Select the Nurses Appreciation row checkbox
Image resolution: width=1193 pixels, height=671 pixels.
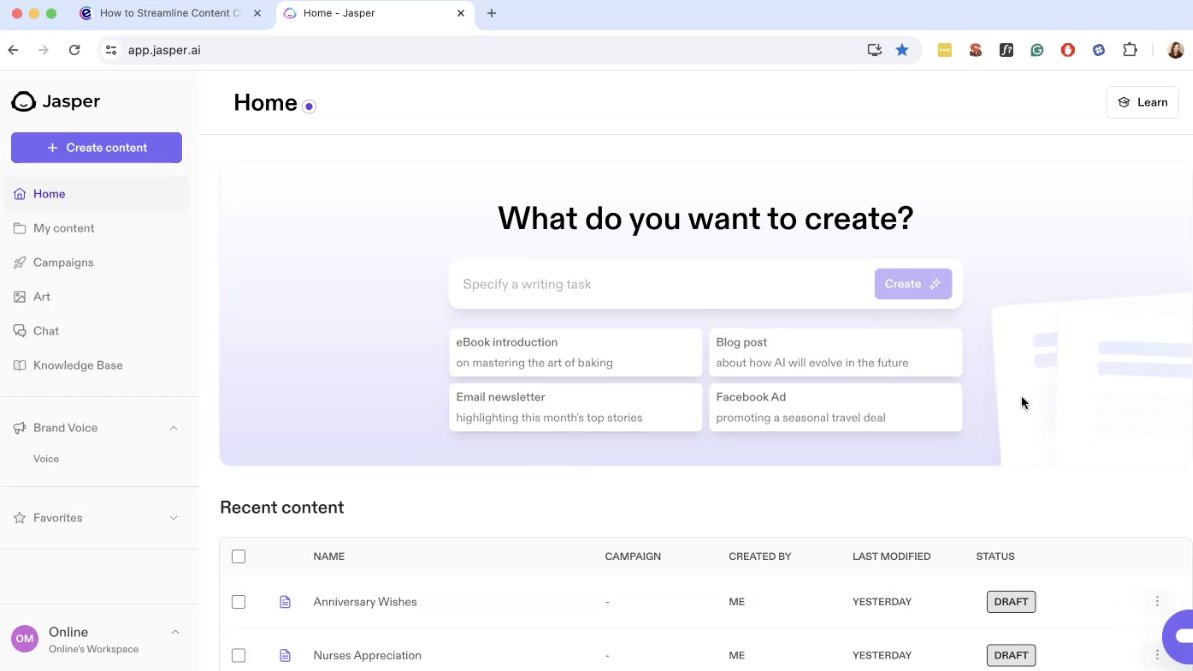(x=238, y=656)
